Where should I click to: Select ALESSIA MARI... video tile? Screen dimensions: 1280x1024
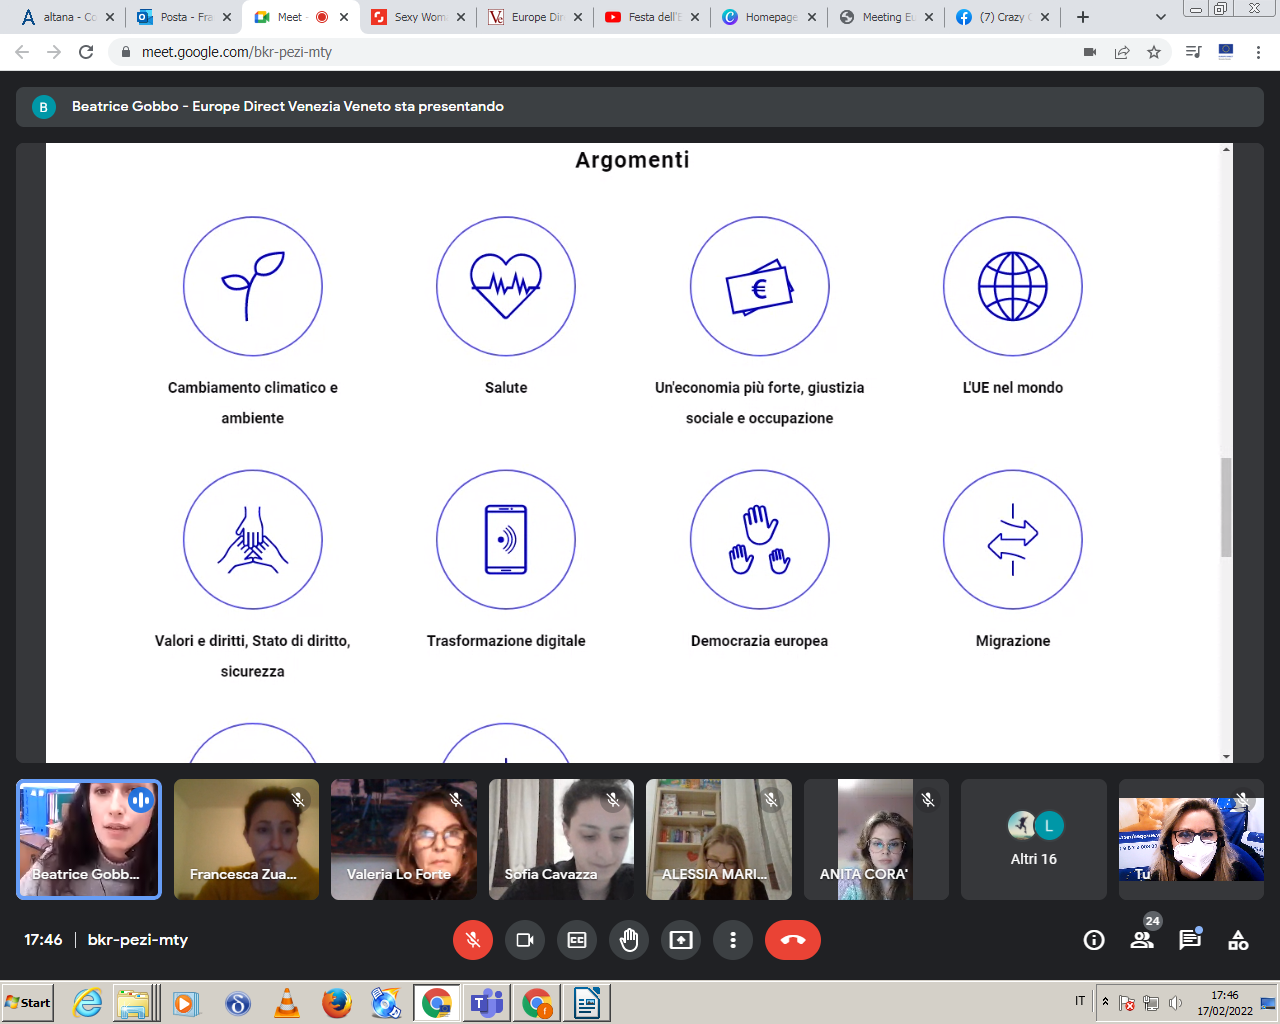(719, 840)
